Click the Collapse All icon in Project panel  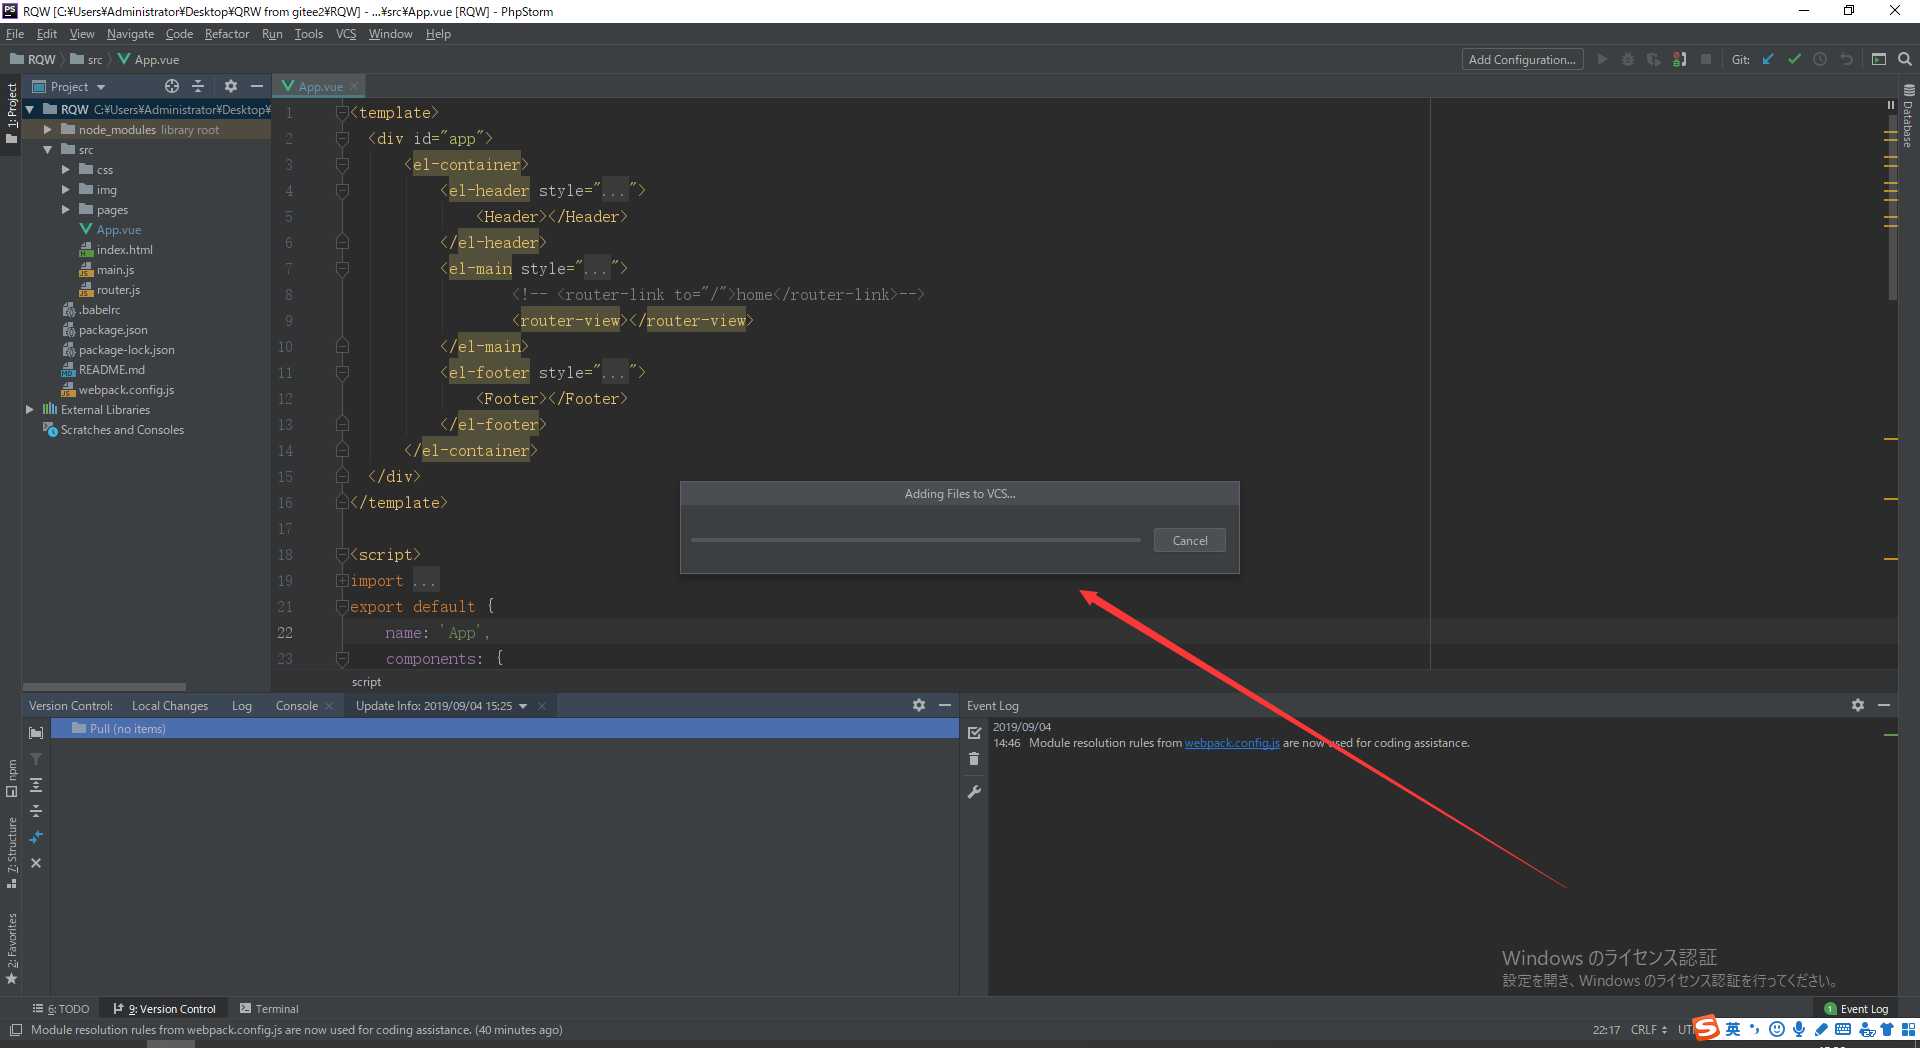pos(198,86)
